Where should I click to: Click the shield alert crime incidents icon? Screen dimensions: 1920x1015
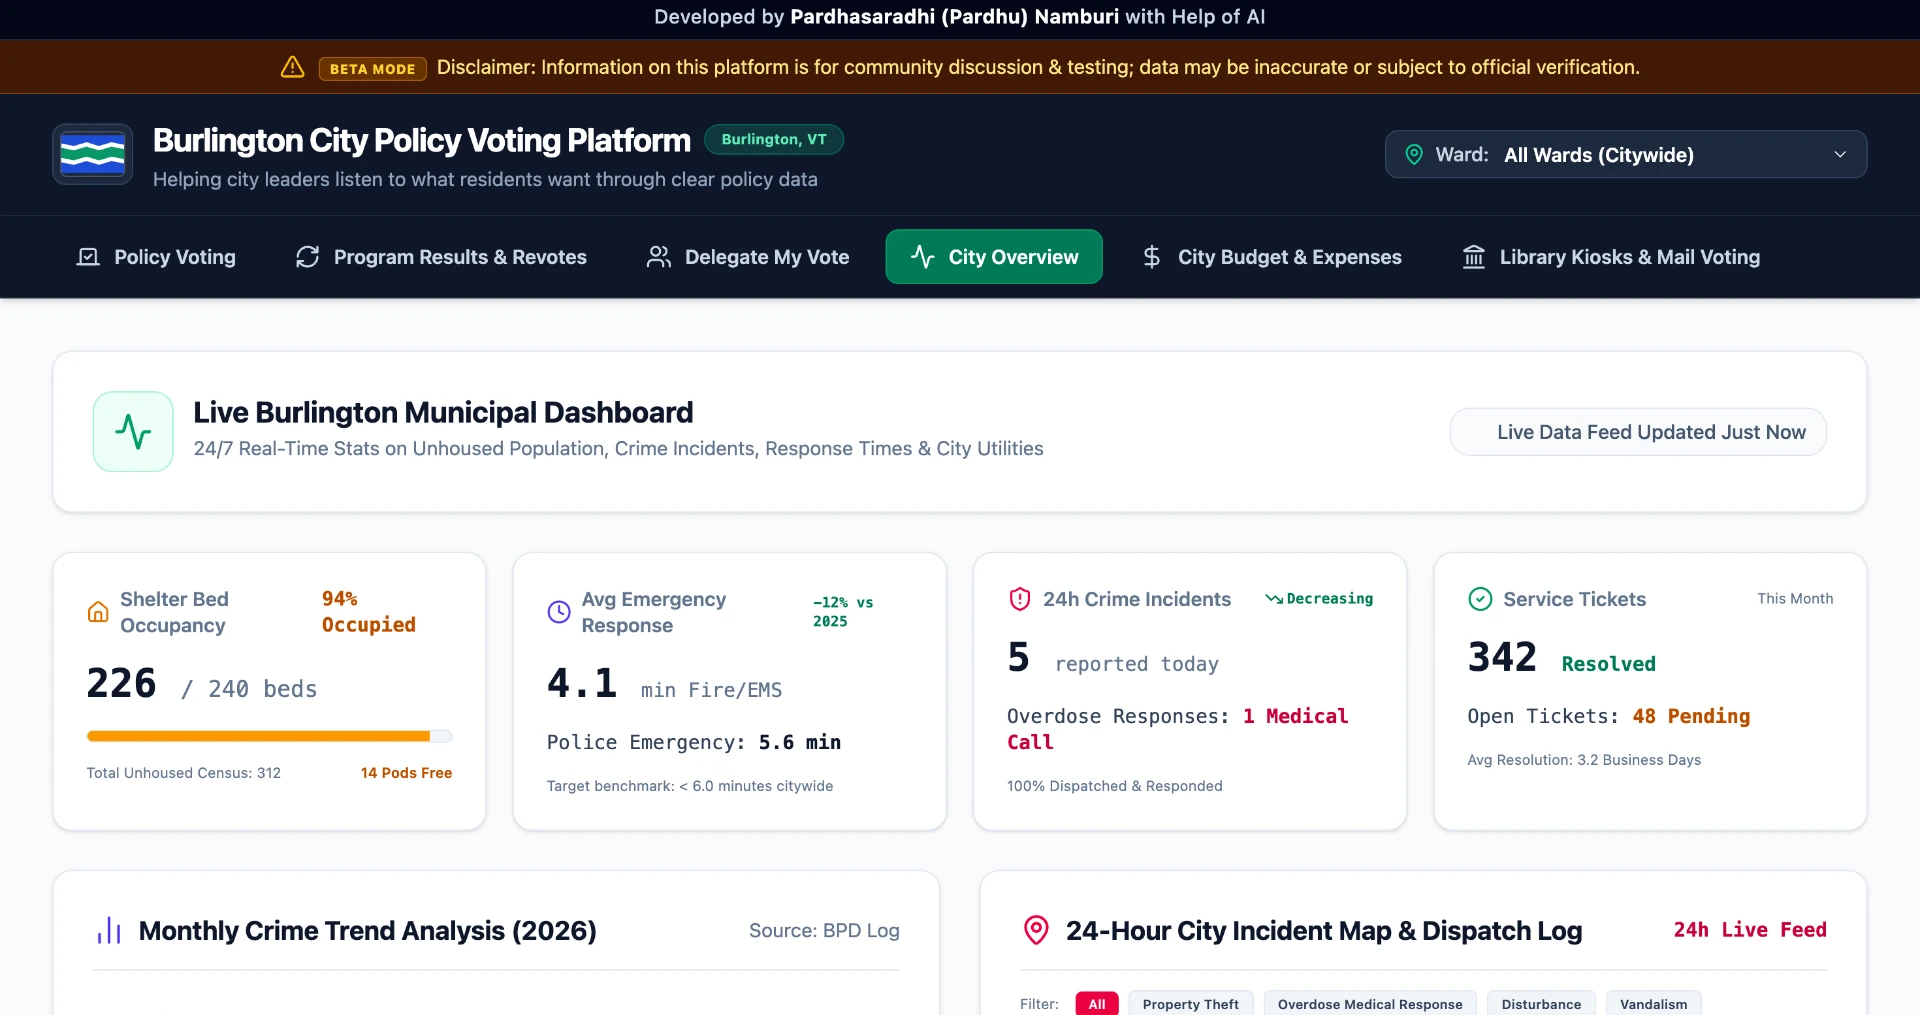pos(1019,599)
